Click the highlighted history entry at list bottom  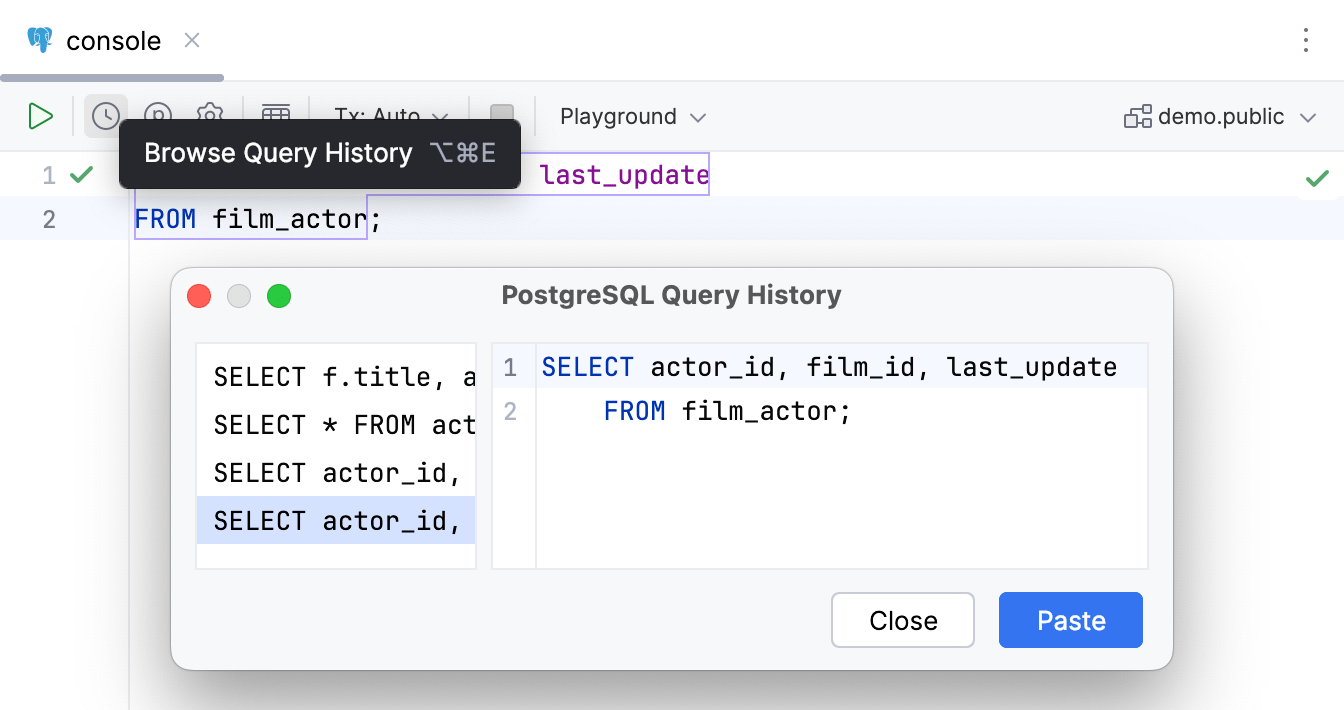click(336, 520)
